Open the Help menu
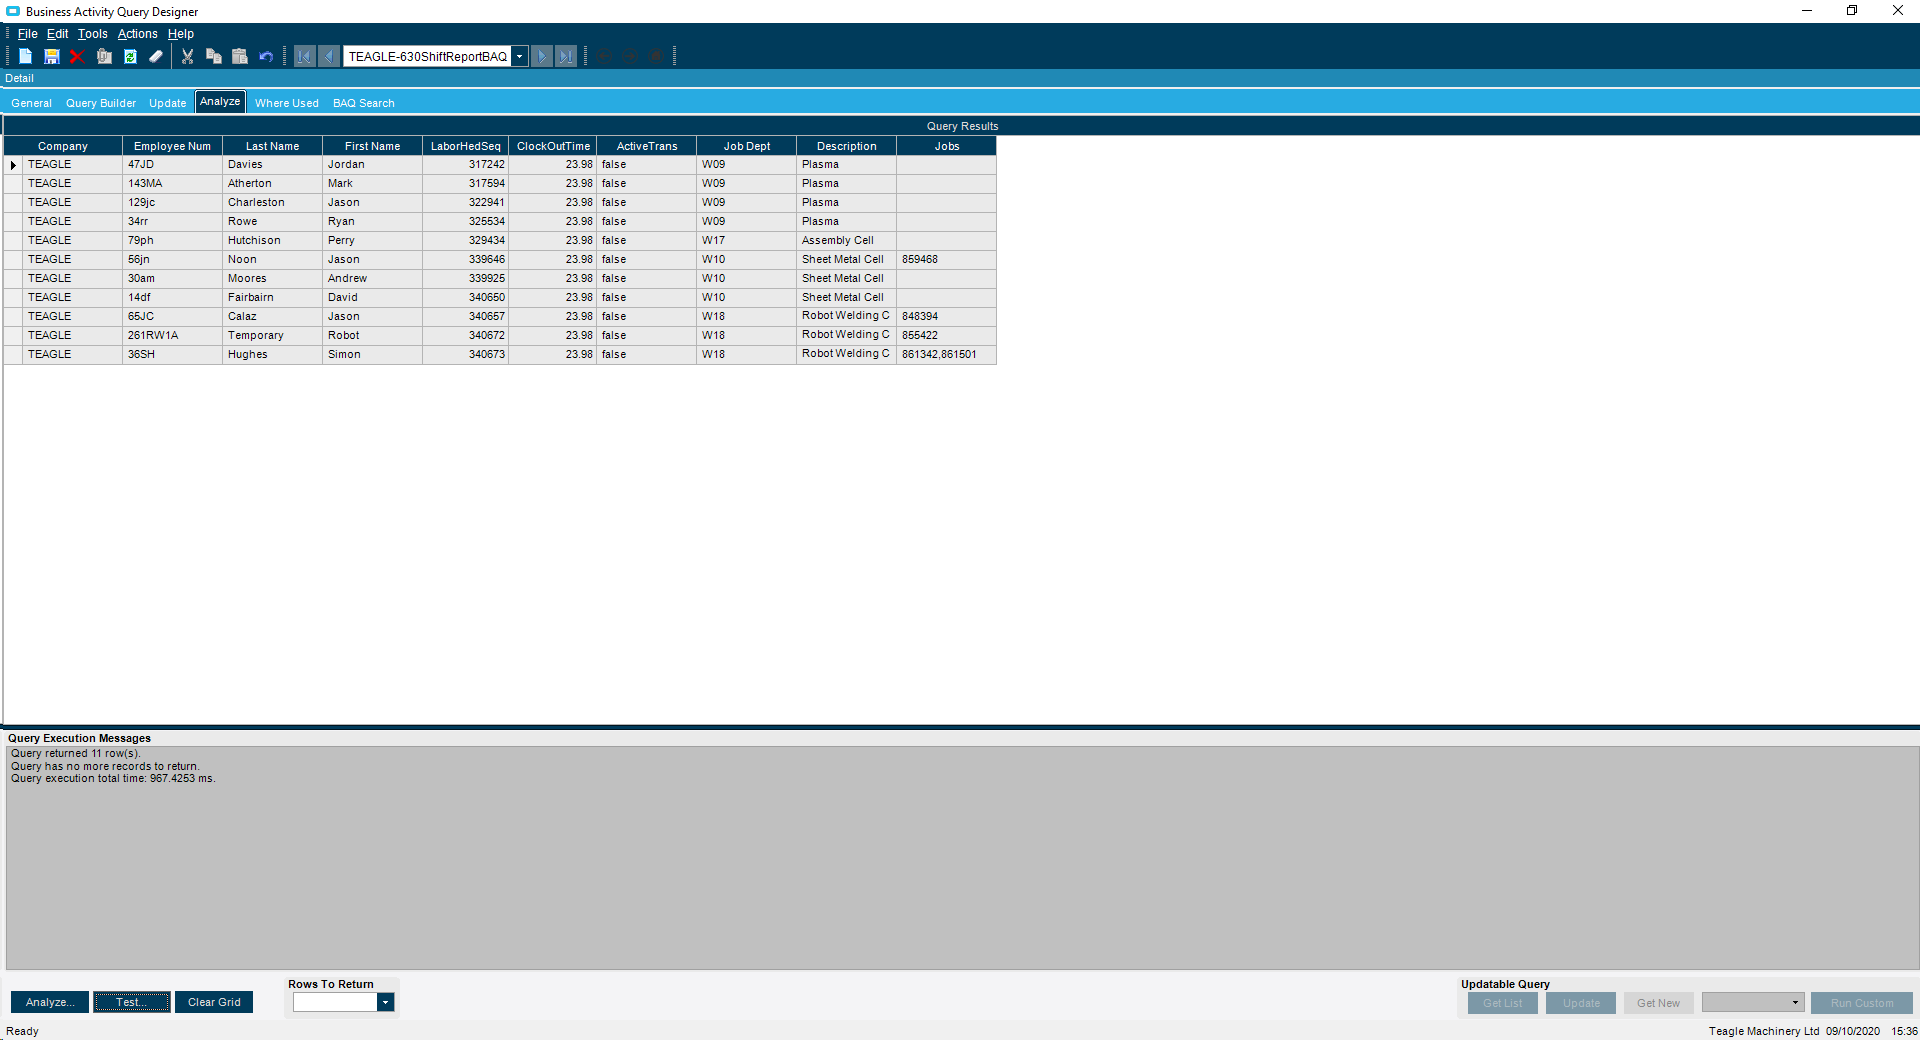This screenshot has width=1920, height=1040. [181, 34]
